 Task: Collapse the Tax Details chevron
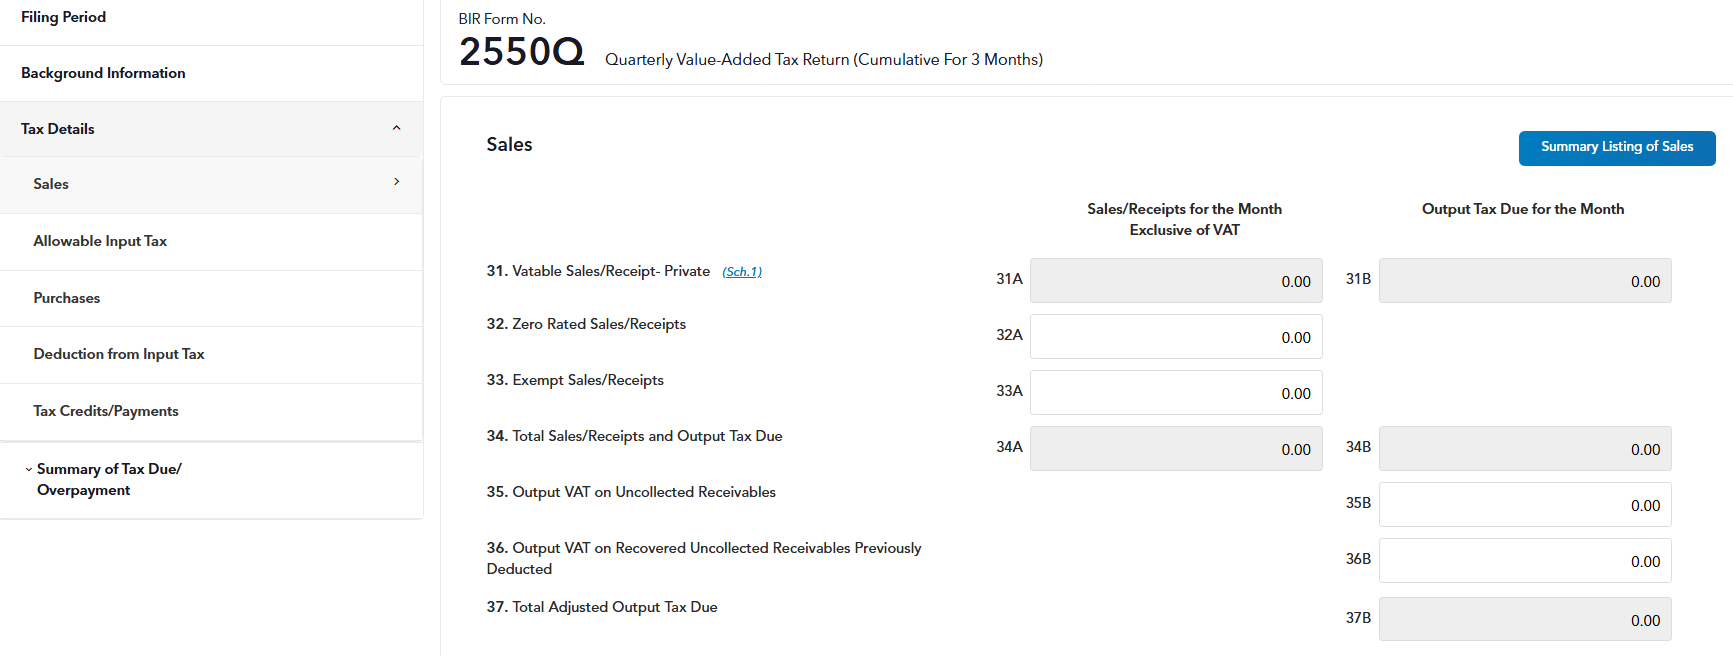396,128
